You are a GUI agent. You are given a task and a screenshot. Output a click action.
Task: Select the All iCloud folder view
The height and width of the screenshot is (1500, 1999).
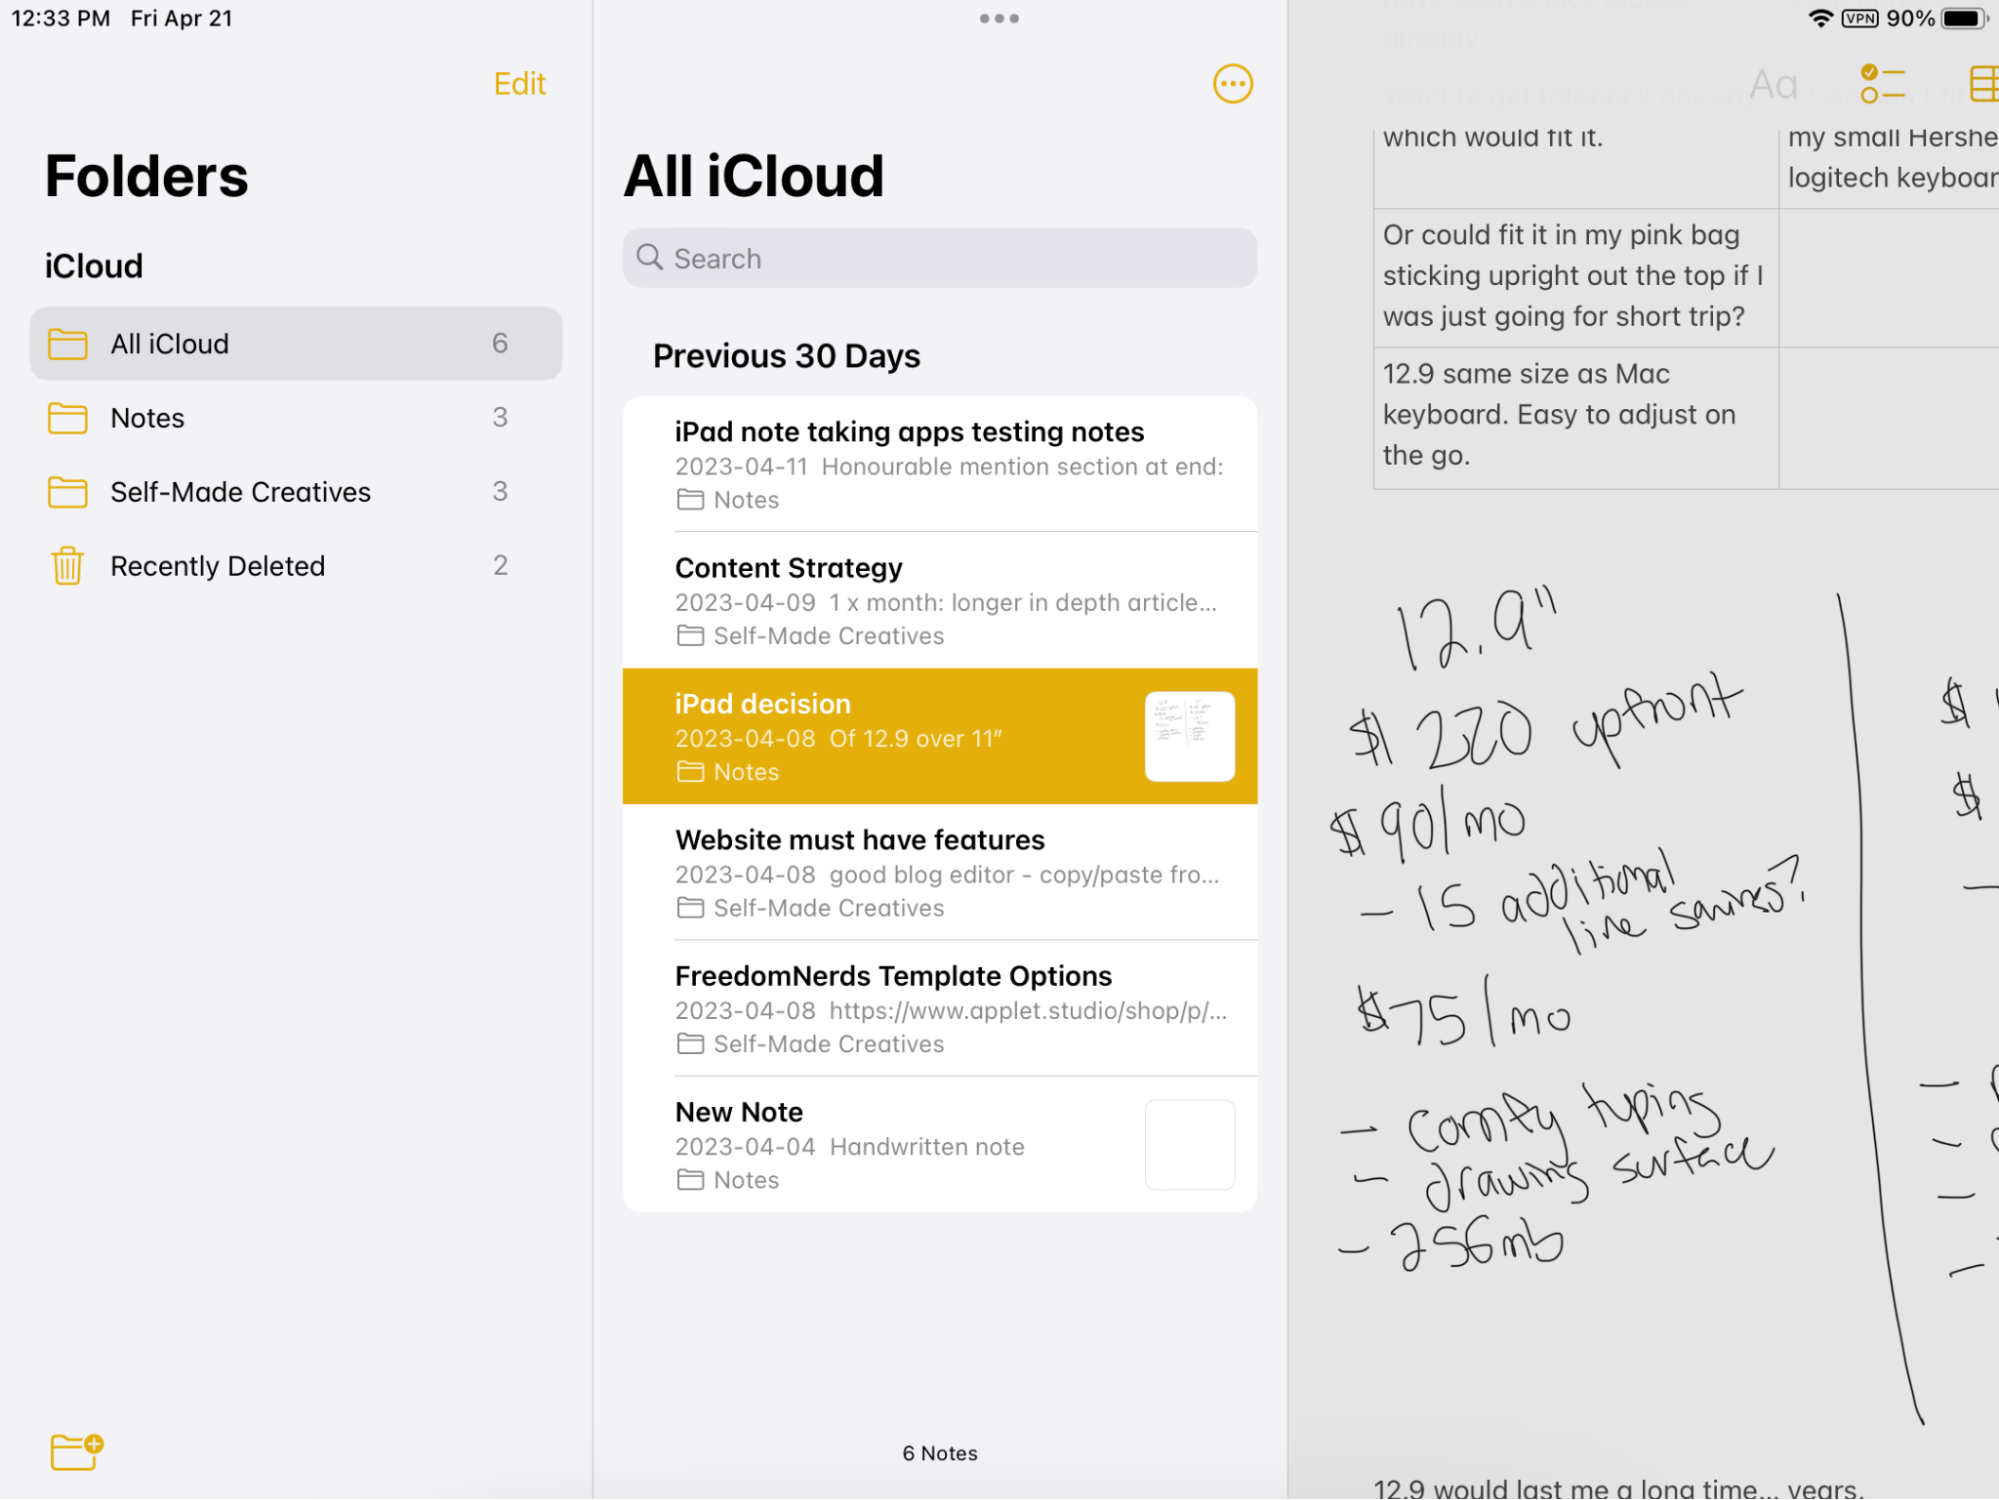[x=295, y=343]
